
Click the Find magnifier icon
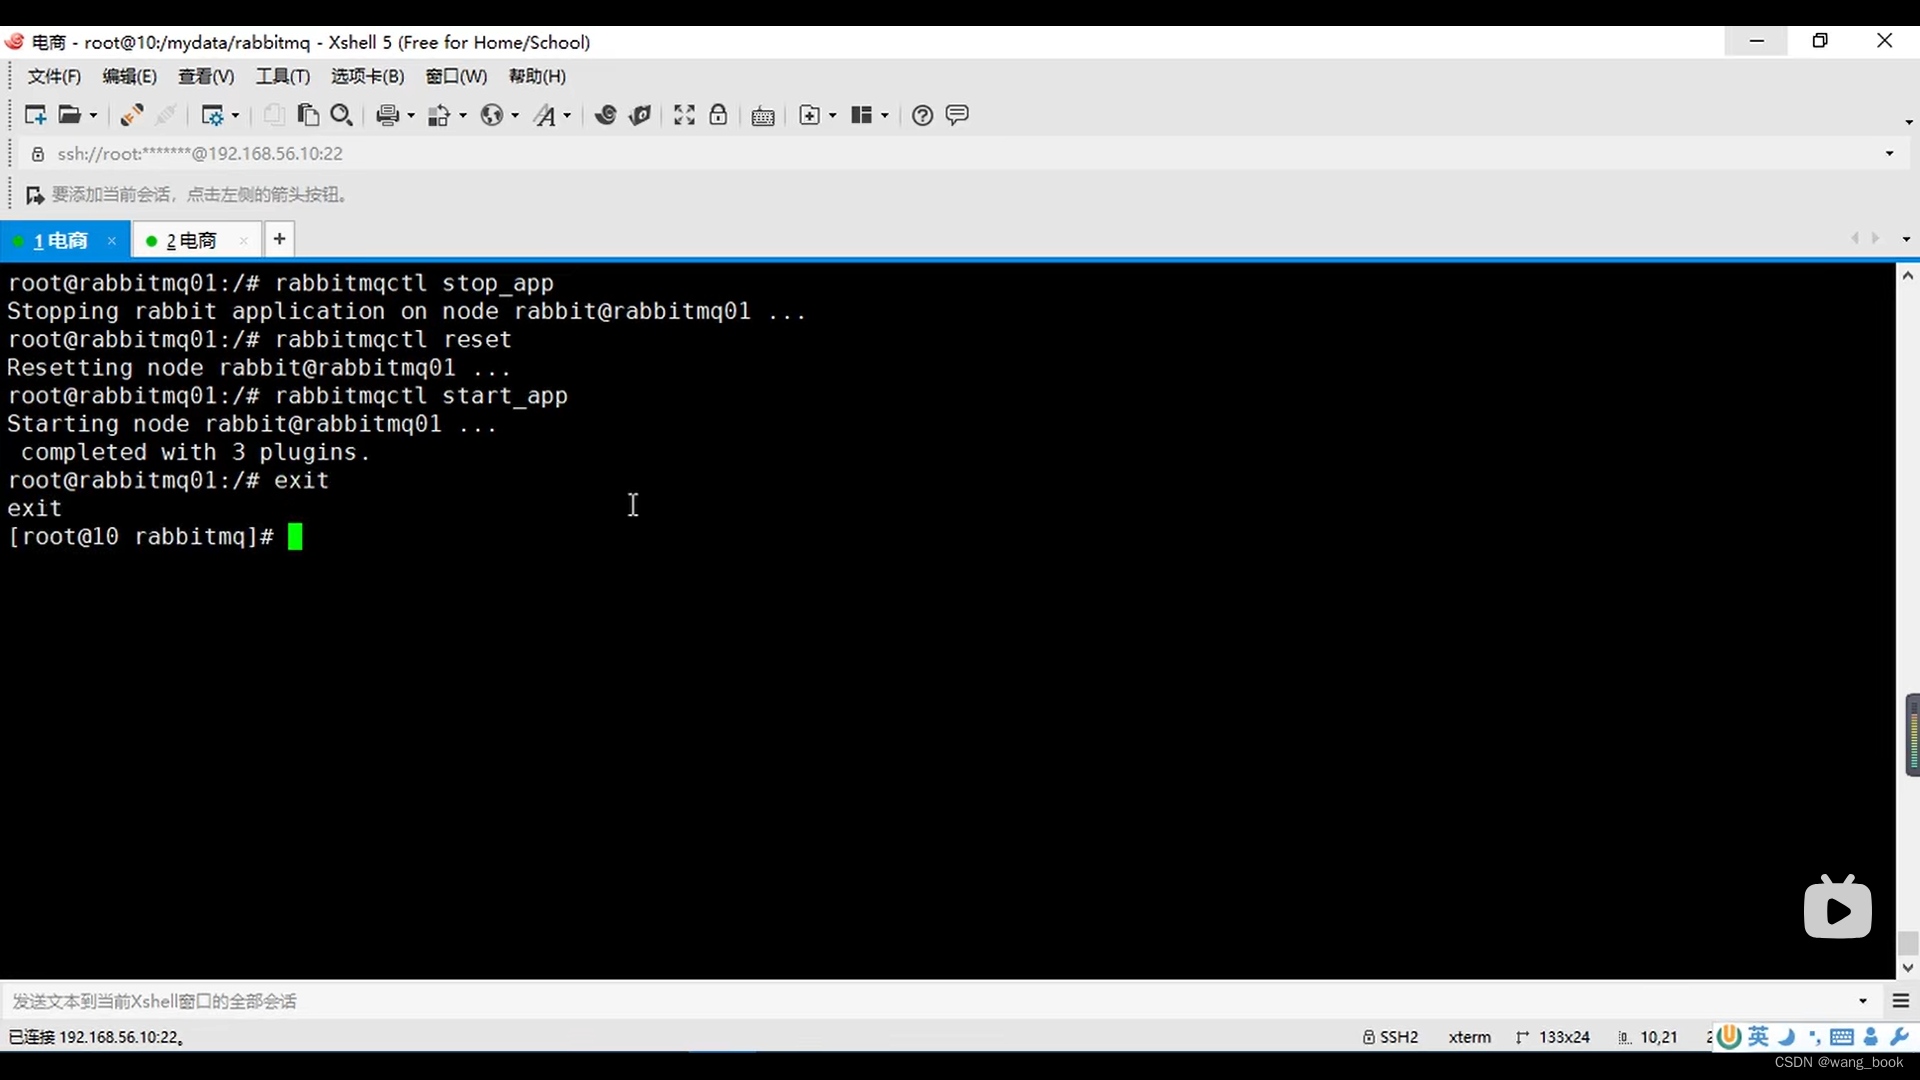342,115
